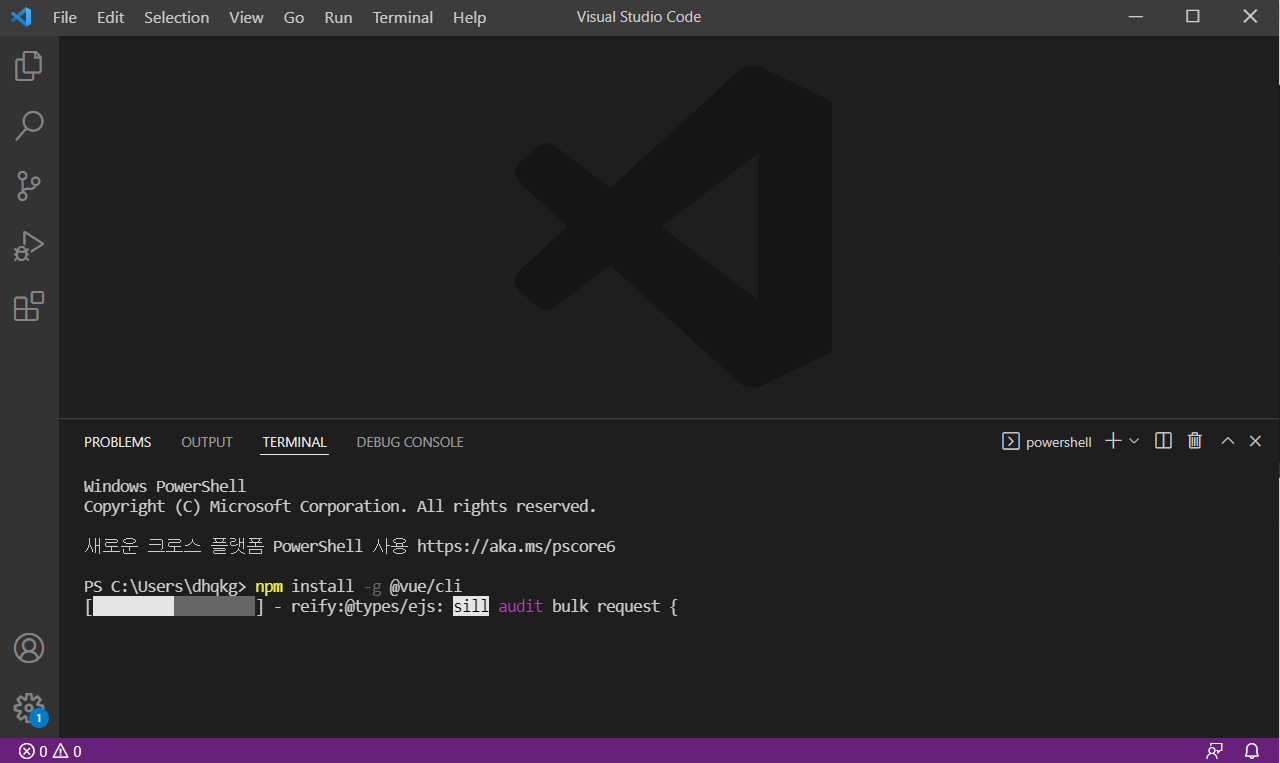Open the Source Control view
Image resolution: width=1280 pixels, height=763 pixels.
tap(29, 186)
